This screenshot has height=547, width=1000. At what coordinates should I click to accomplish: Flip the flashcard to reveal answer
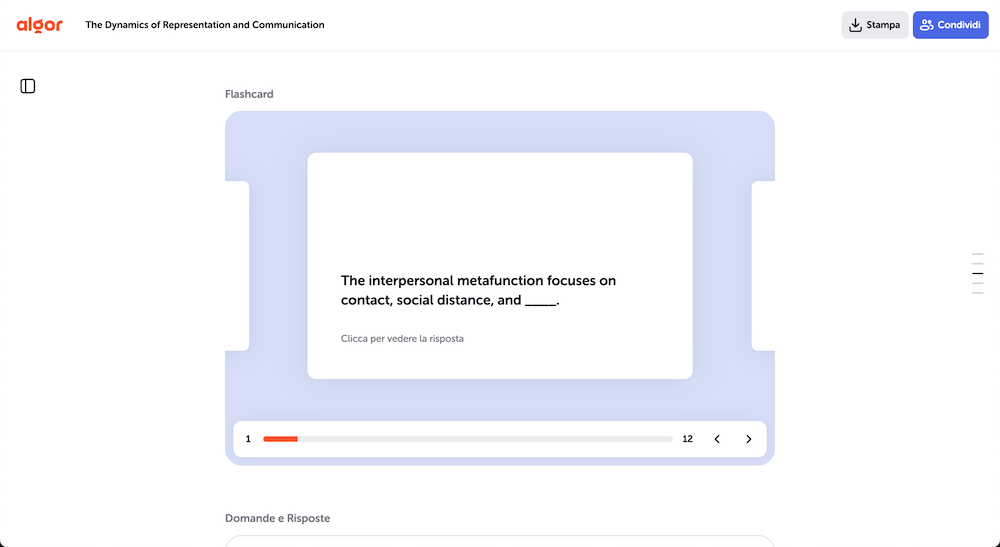tap(500, 265)
